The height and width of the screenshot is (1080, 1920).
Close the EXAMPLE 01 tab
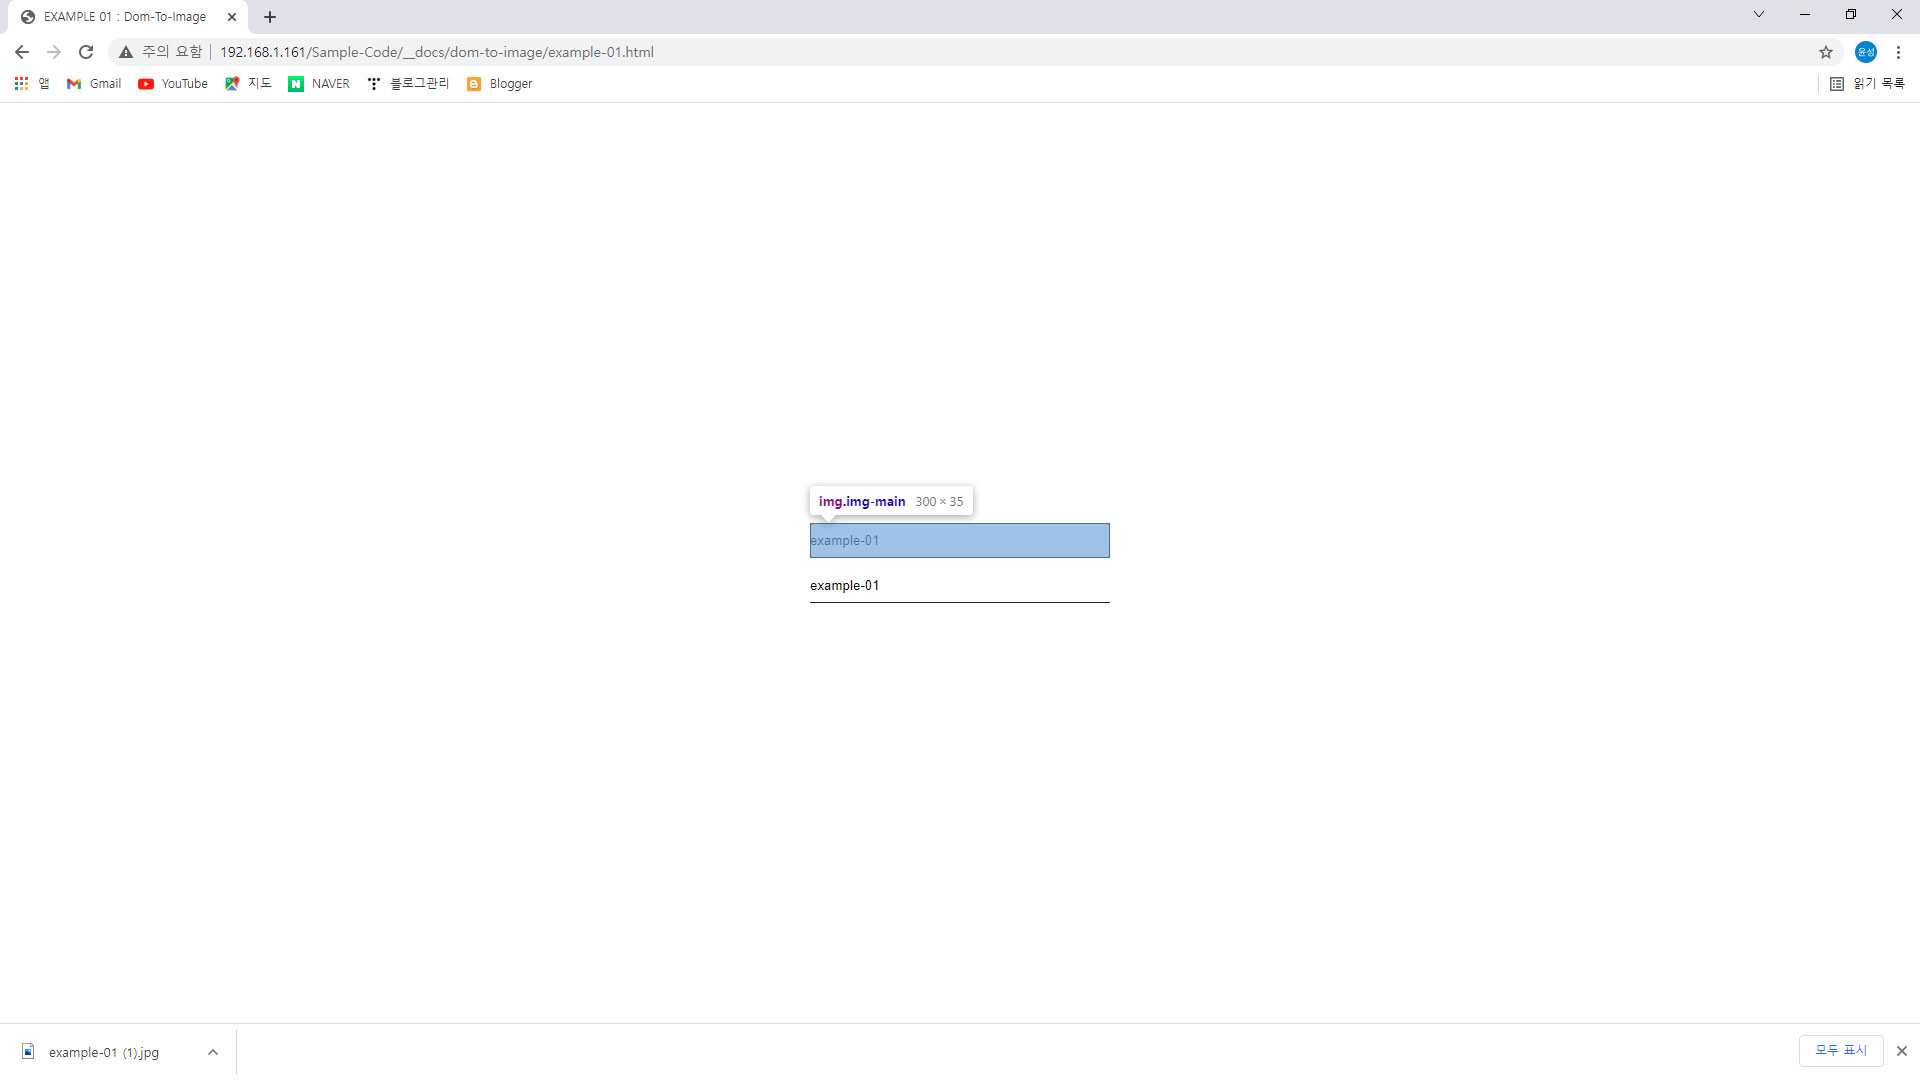(x=232, y=17)
